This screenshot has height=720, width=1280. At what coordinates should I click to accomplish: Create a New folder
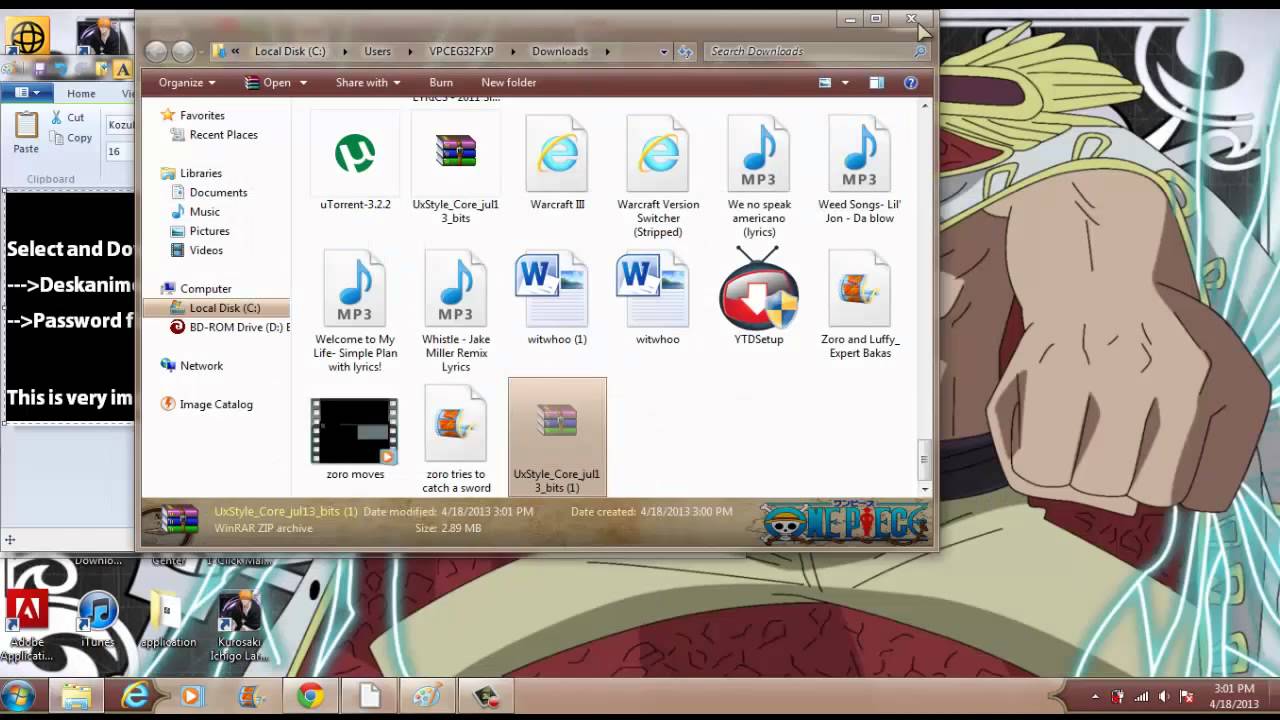pyautogui.click(x=508, y=83)
